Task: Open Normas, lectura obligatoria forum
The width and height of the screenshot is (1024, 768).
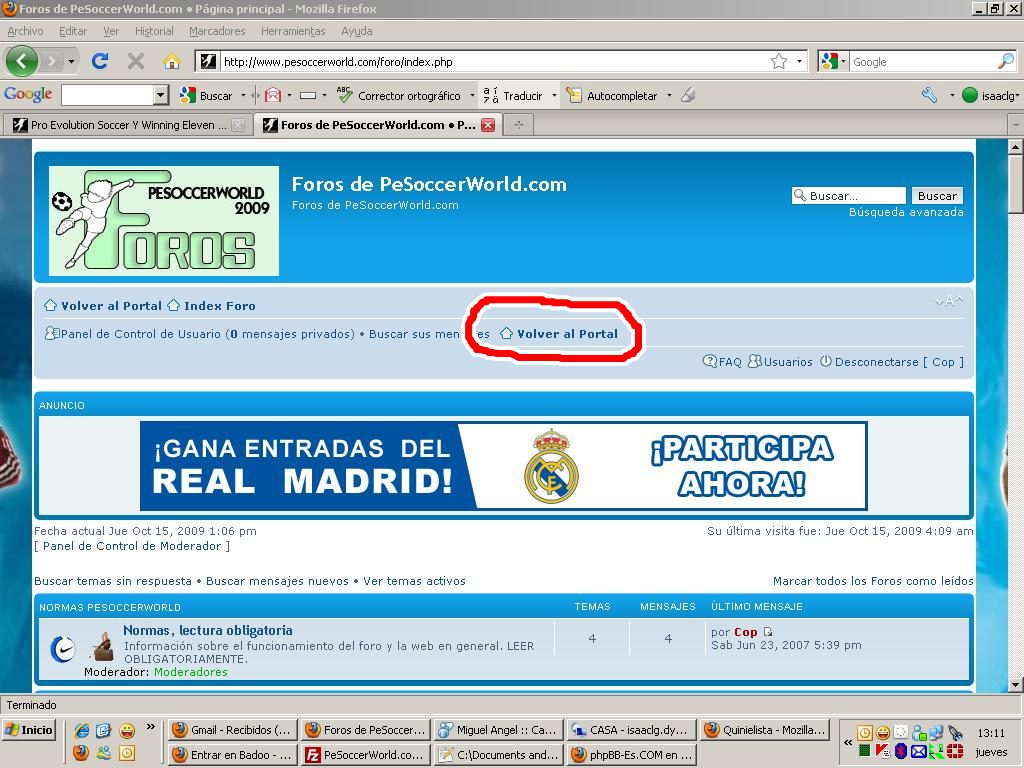Action: [208, 630]
